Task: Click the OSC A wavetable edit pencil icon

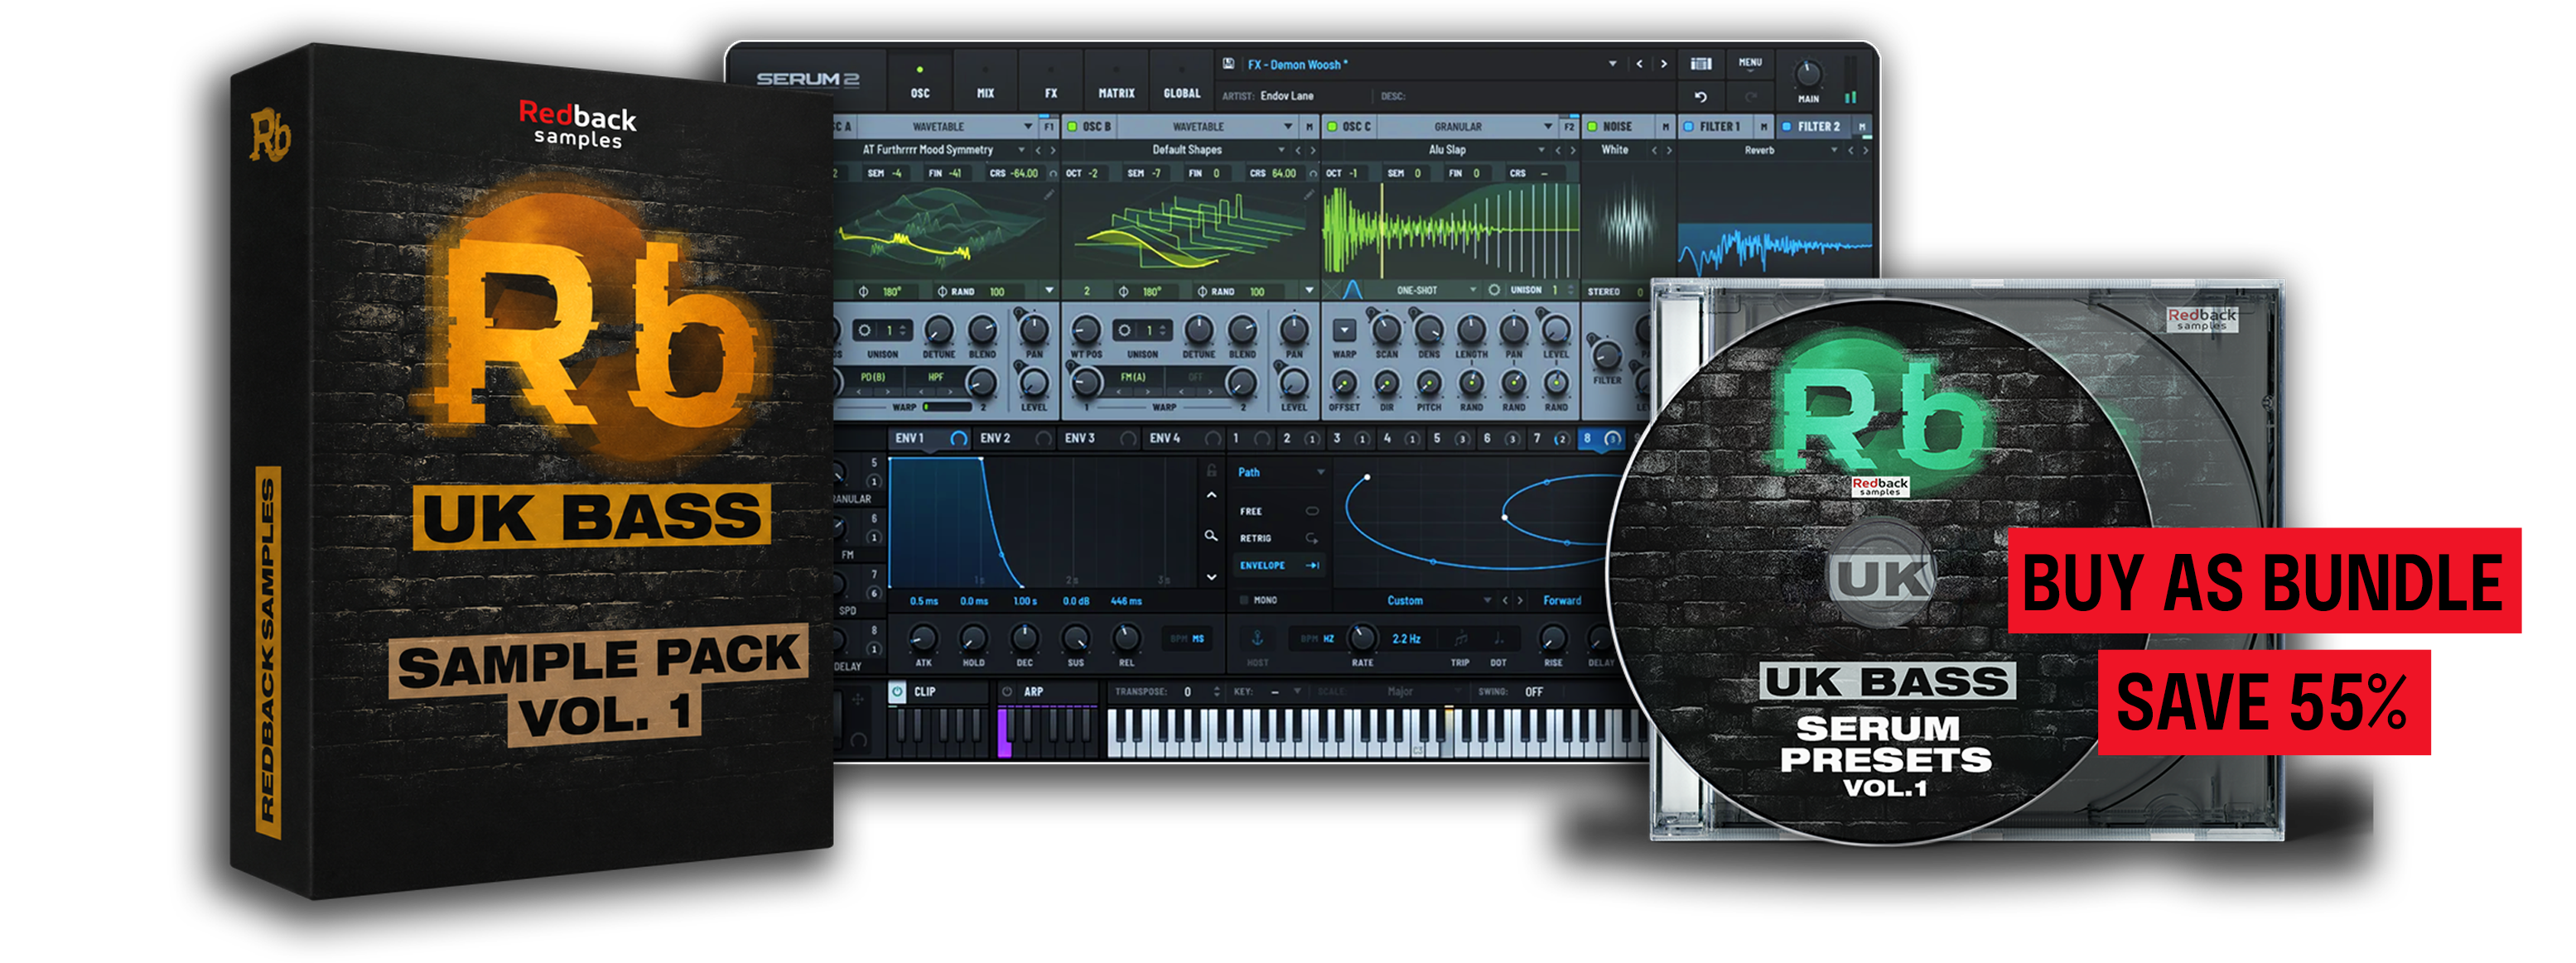Action: pyautogui.click(x=1049, y=195)
